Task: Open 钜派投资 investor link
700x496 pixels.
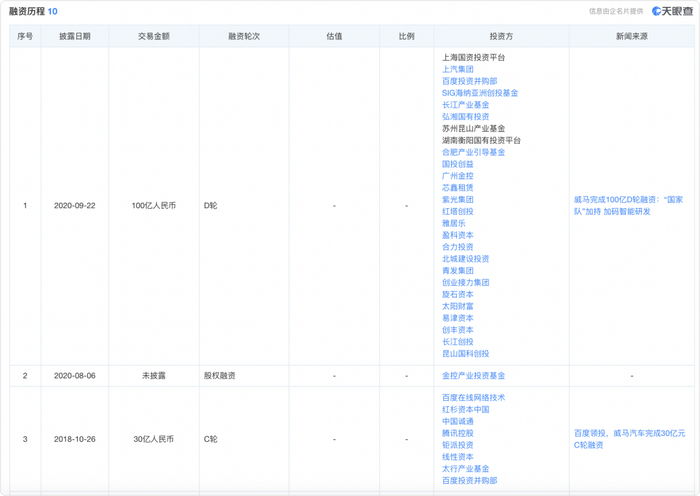Action: pyautogui.click(x=458, y=445)
